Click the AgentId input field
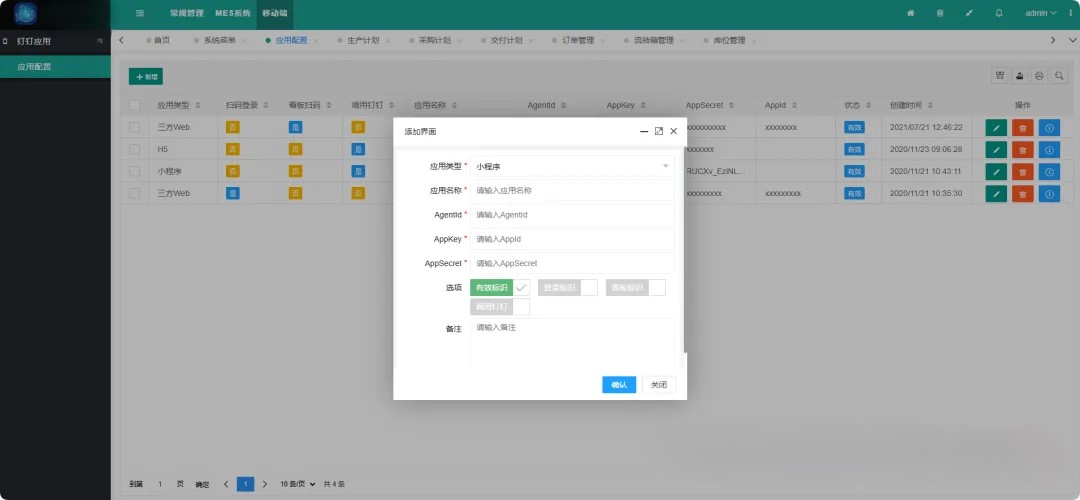This screenshot has width=1080, height=500. [x=572, y=215]
